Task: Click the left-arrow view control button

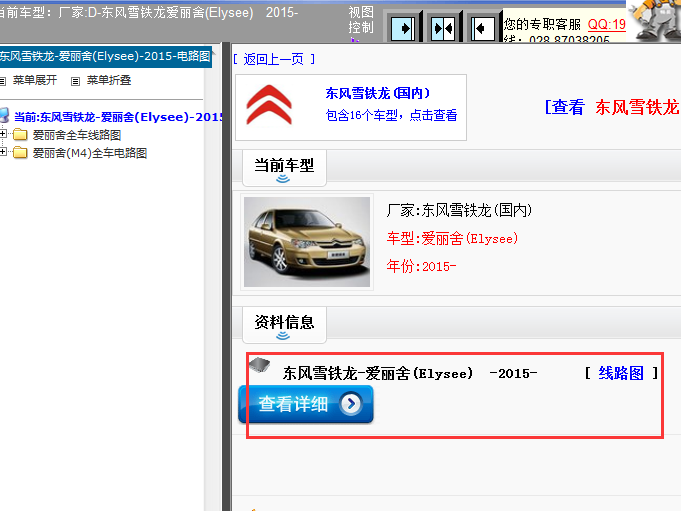Action: tap(483, 29)
